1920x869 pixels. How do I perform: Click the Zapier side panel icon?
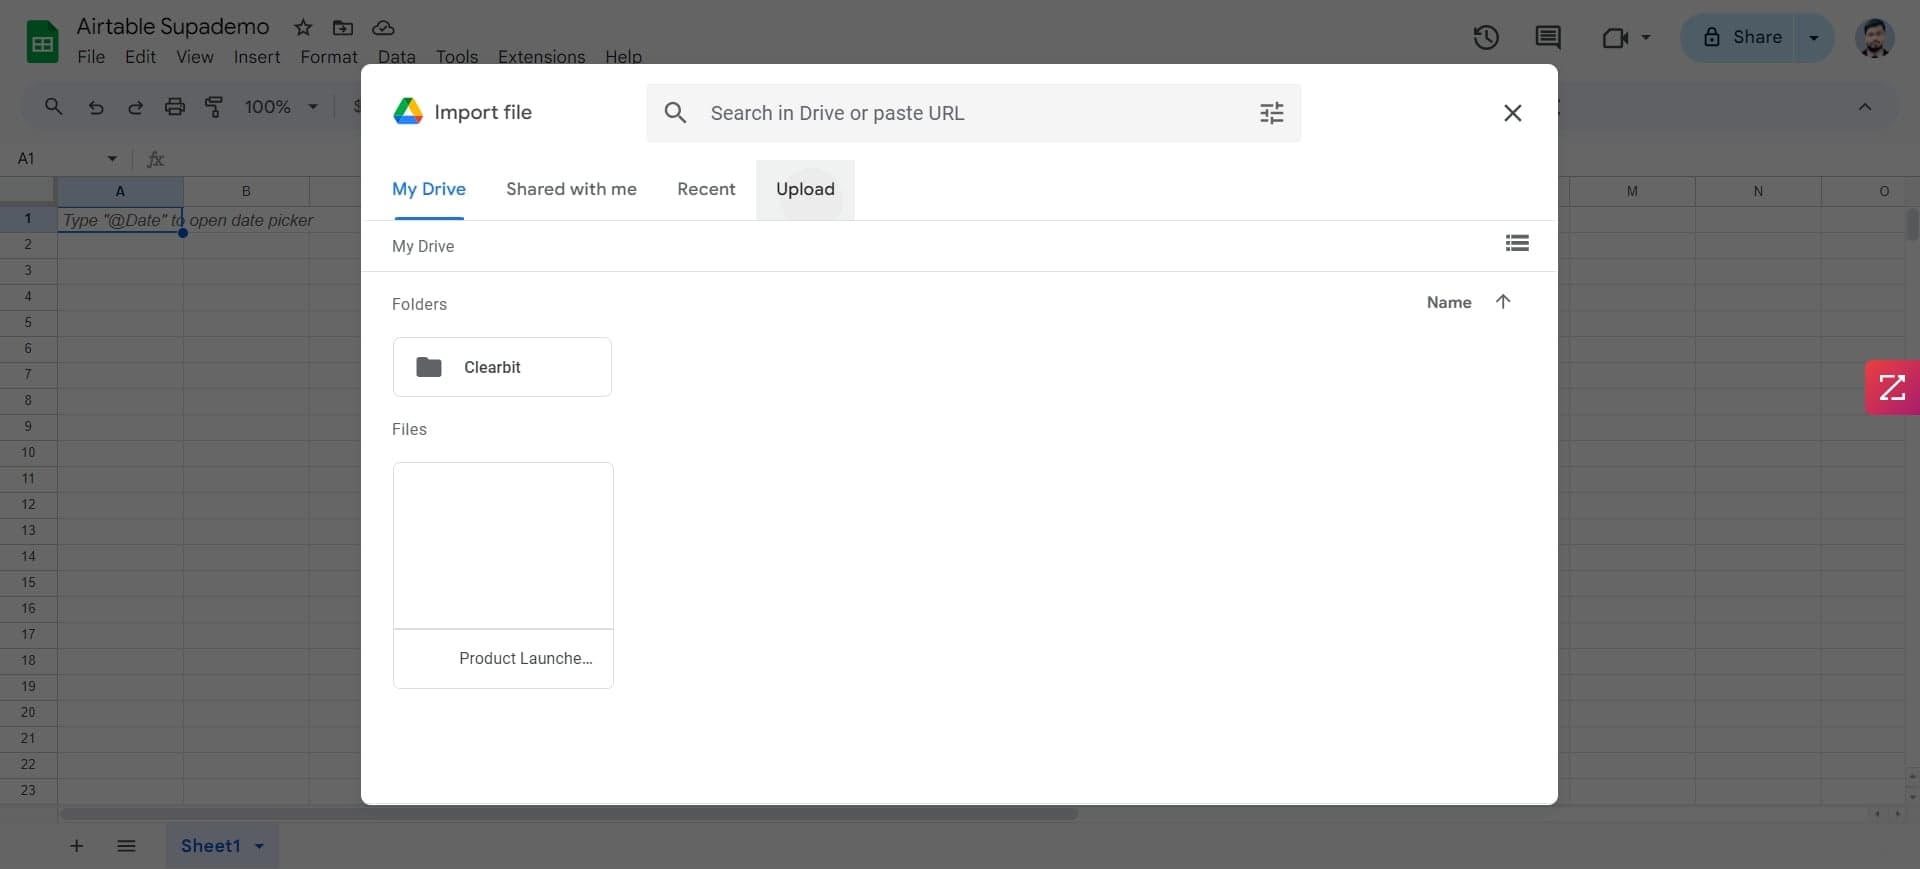1892,387
